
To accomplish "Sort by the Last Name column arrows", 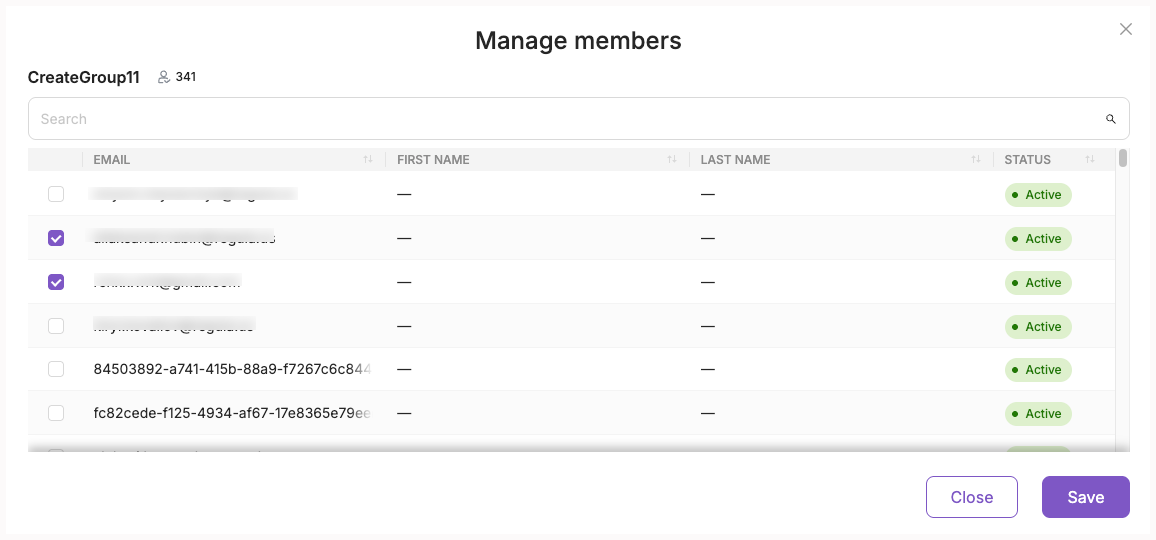I will coord(975,159).
